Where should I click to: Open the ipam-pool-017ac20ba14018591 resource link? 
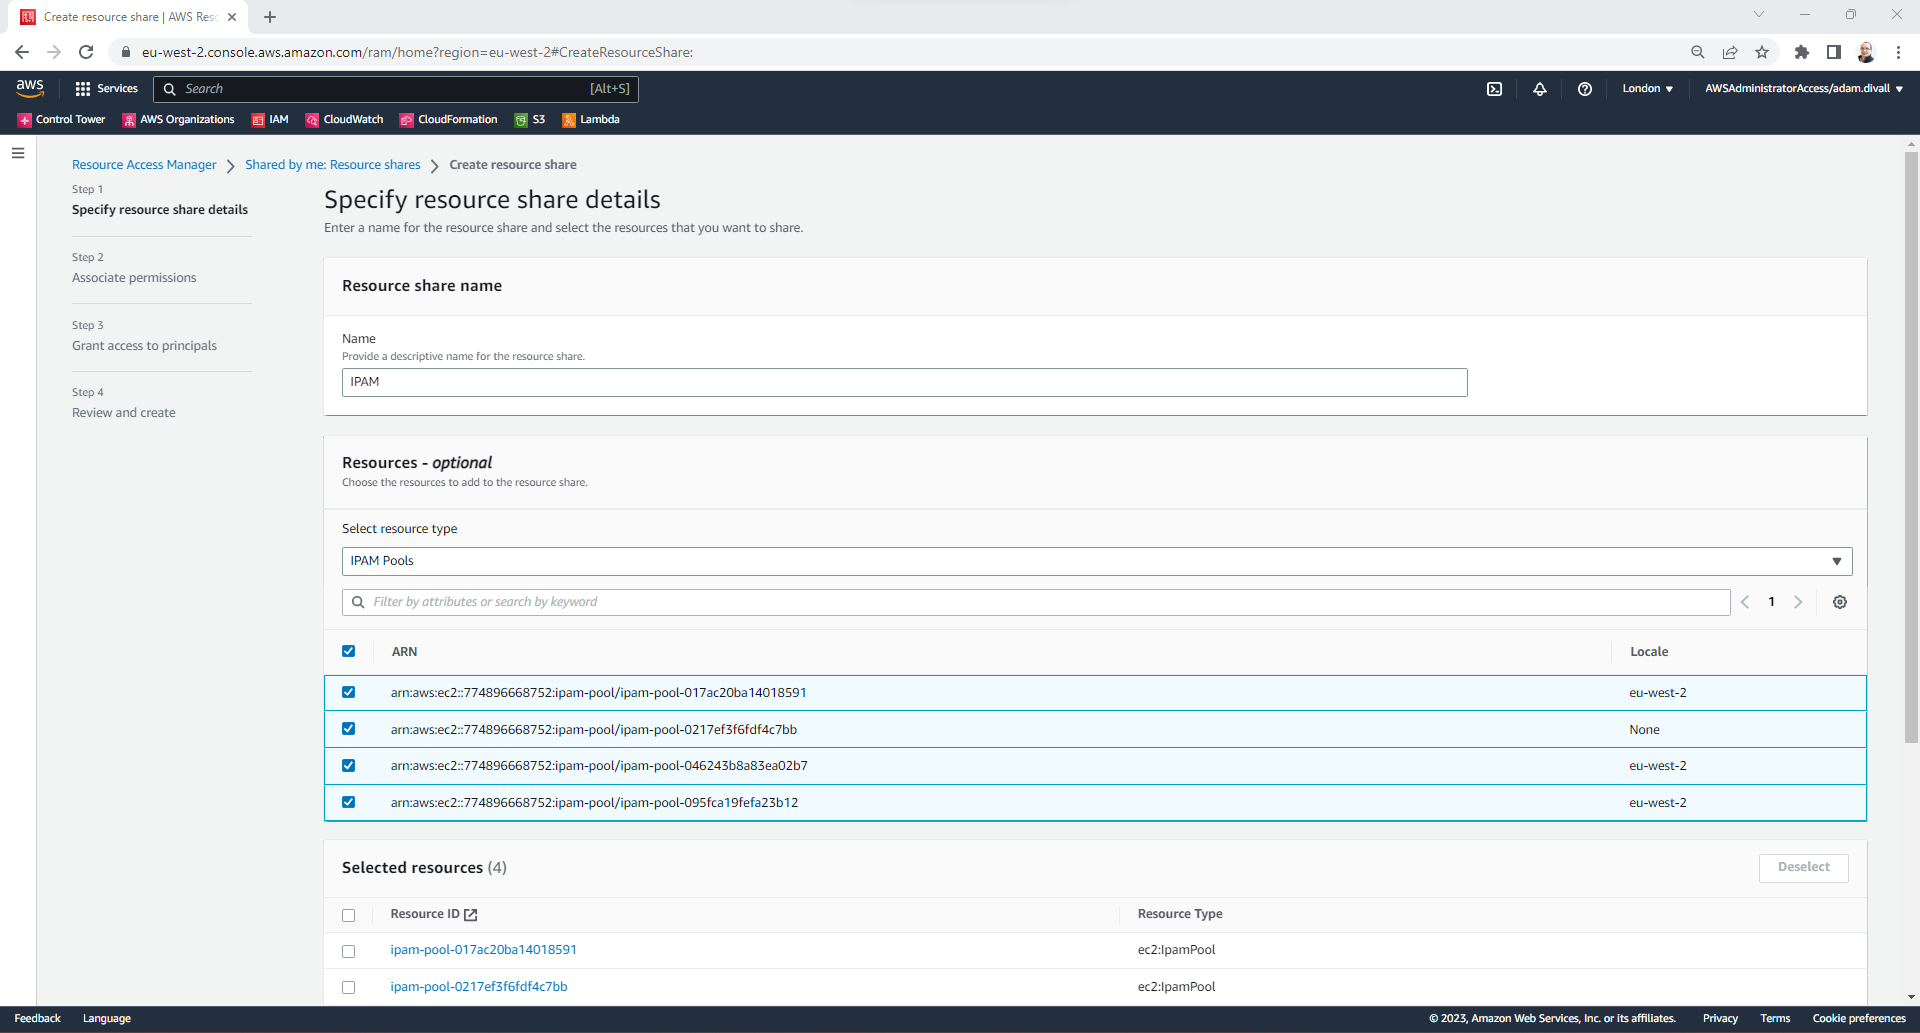(484, 950)
